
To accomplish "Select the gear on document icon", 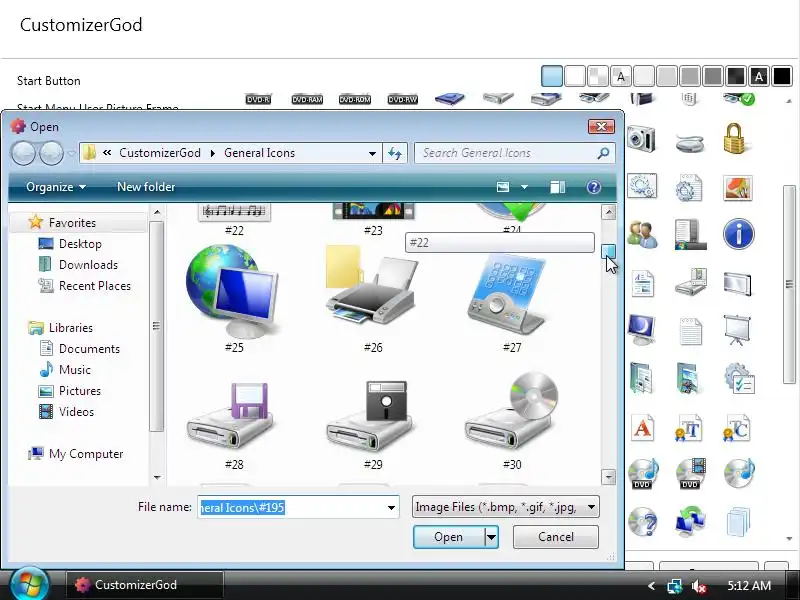I will coord(689,188).
